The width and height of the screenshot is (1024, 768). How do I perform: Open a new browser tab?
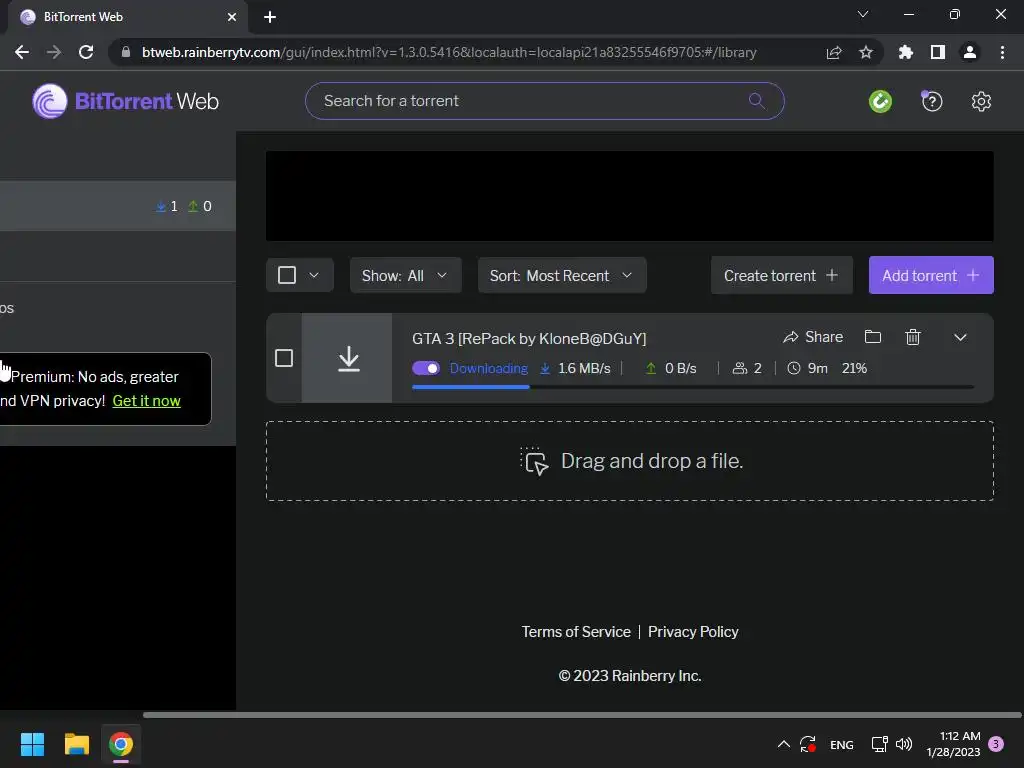click(270, 17)
